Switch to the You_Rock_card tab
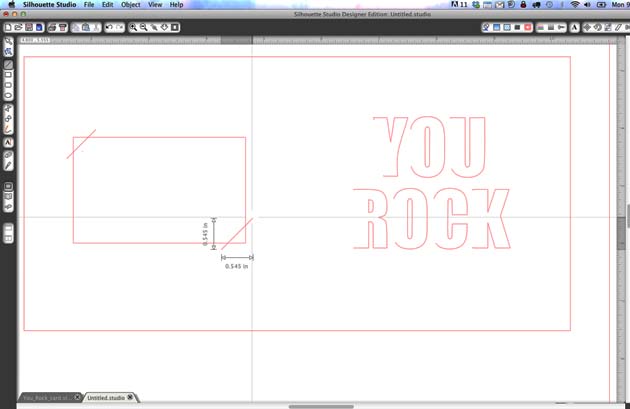Image resolution: width=630 pixels, height=409 pixels. click(45, 398)
